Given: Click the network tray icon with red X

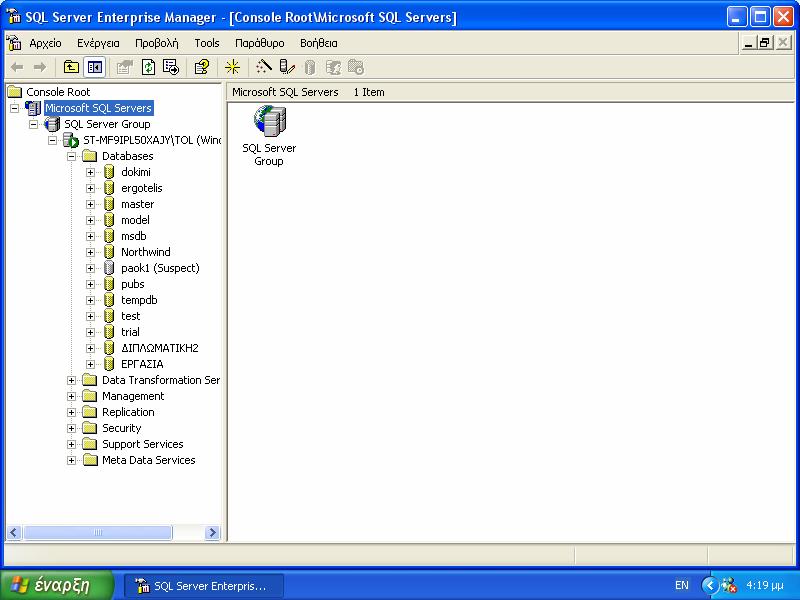Looking at the screenshot, I should tap(729, 585).
